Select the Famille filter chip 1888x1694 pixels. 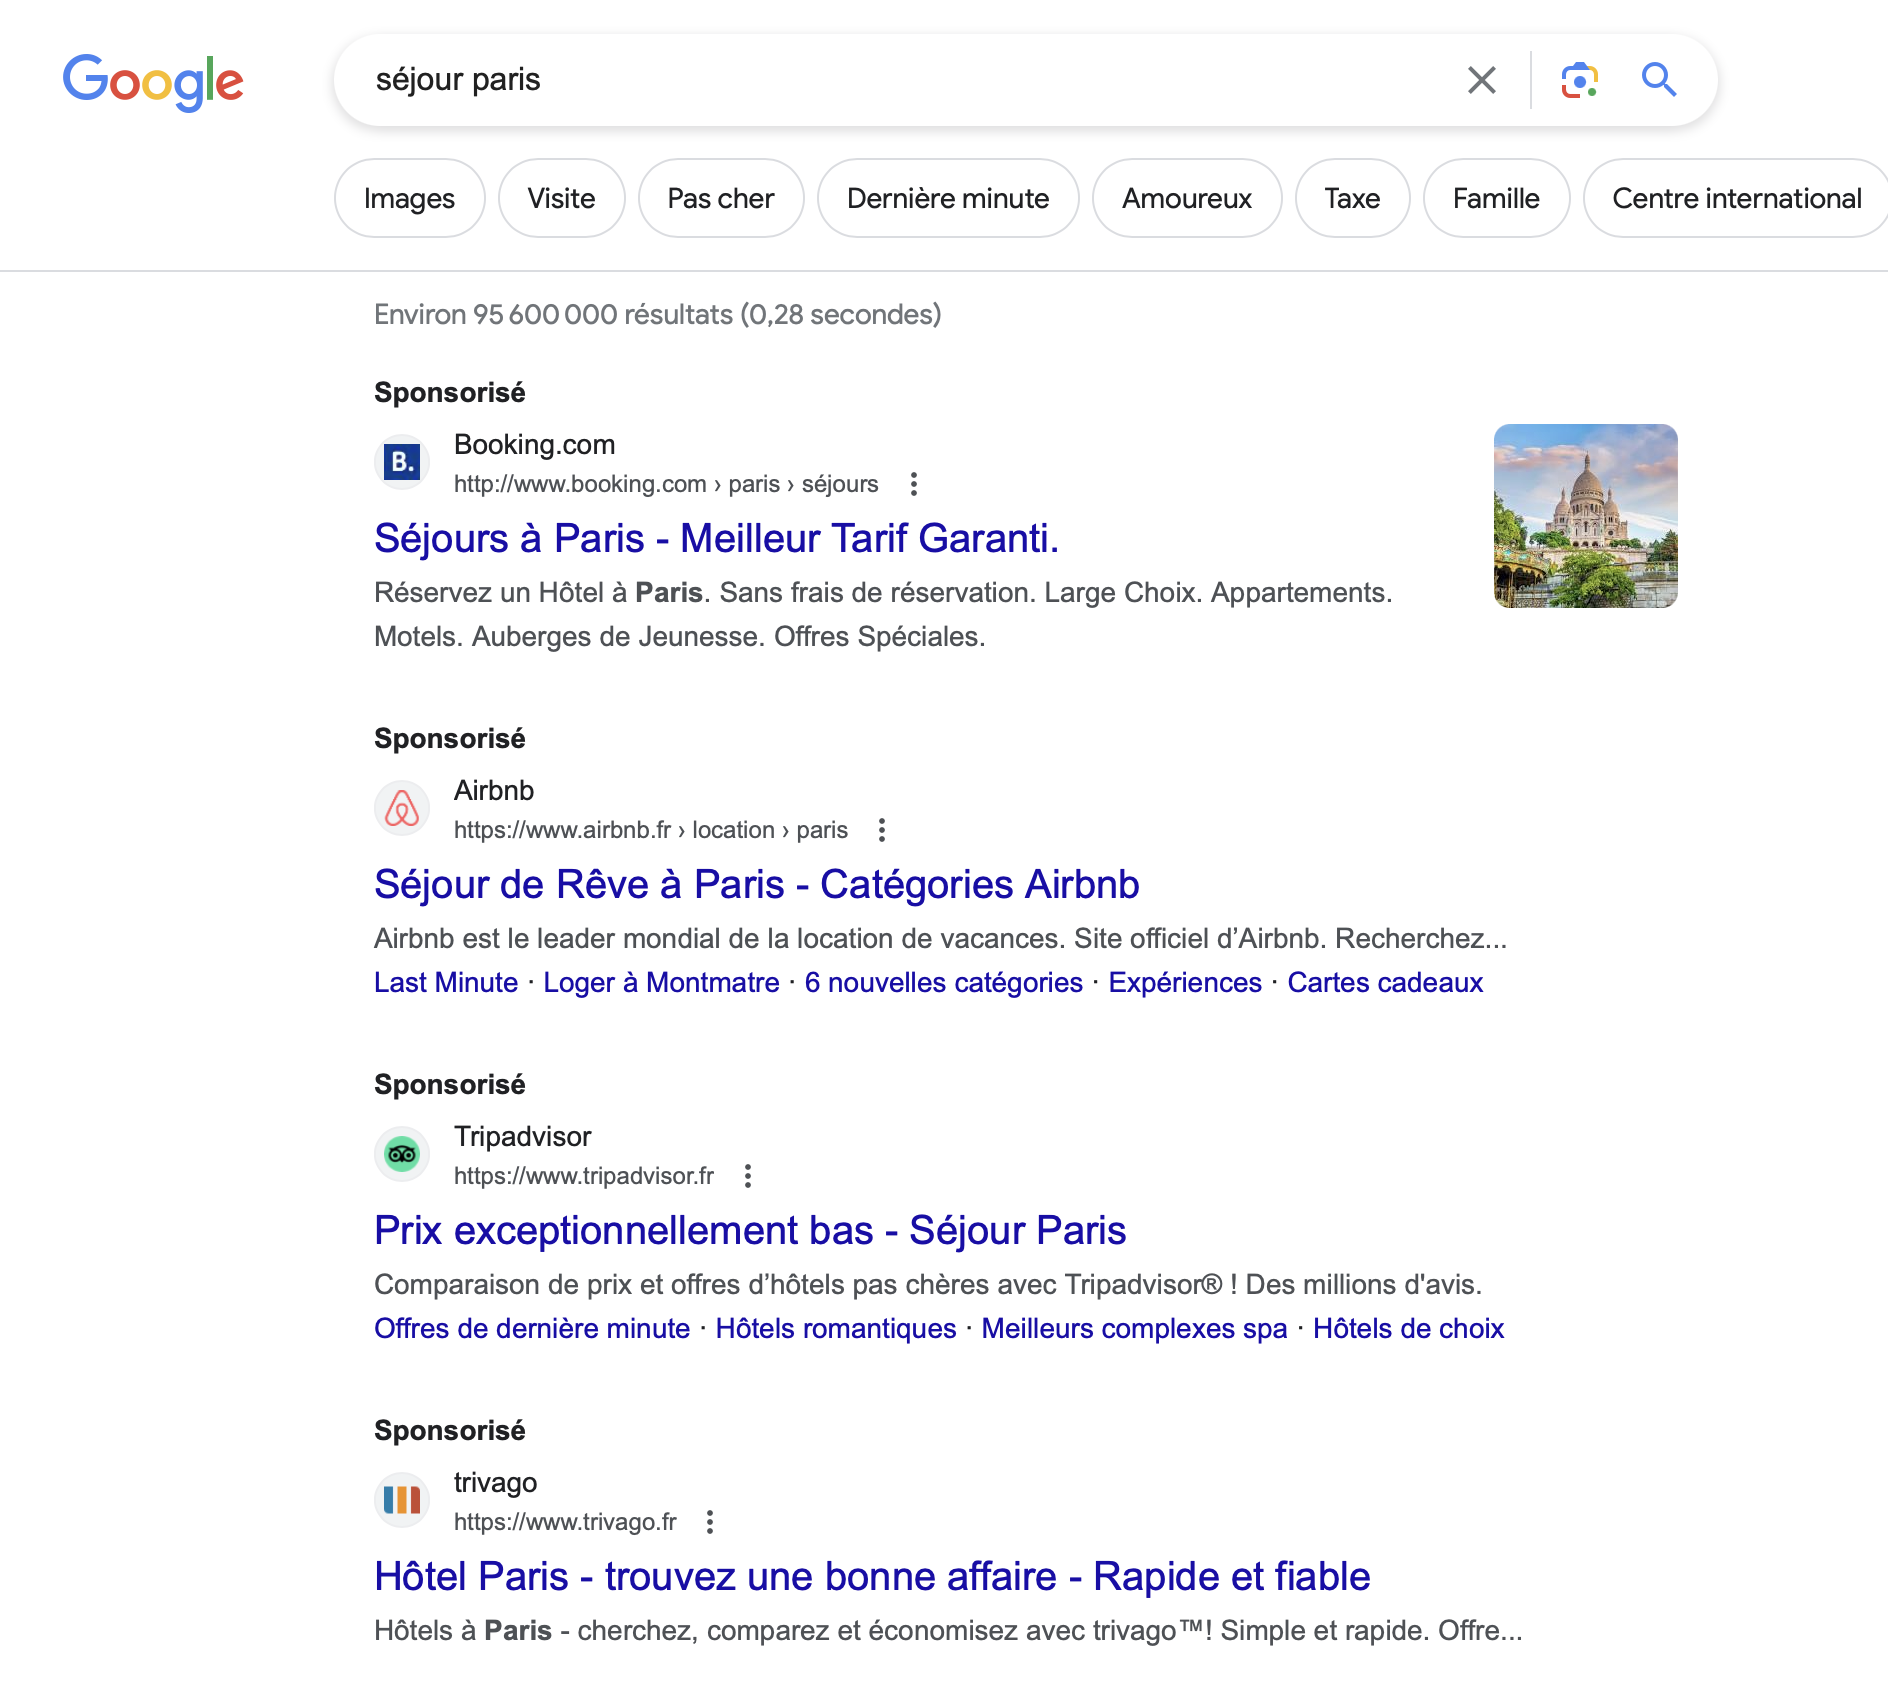1496,198
